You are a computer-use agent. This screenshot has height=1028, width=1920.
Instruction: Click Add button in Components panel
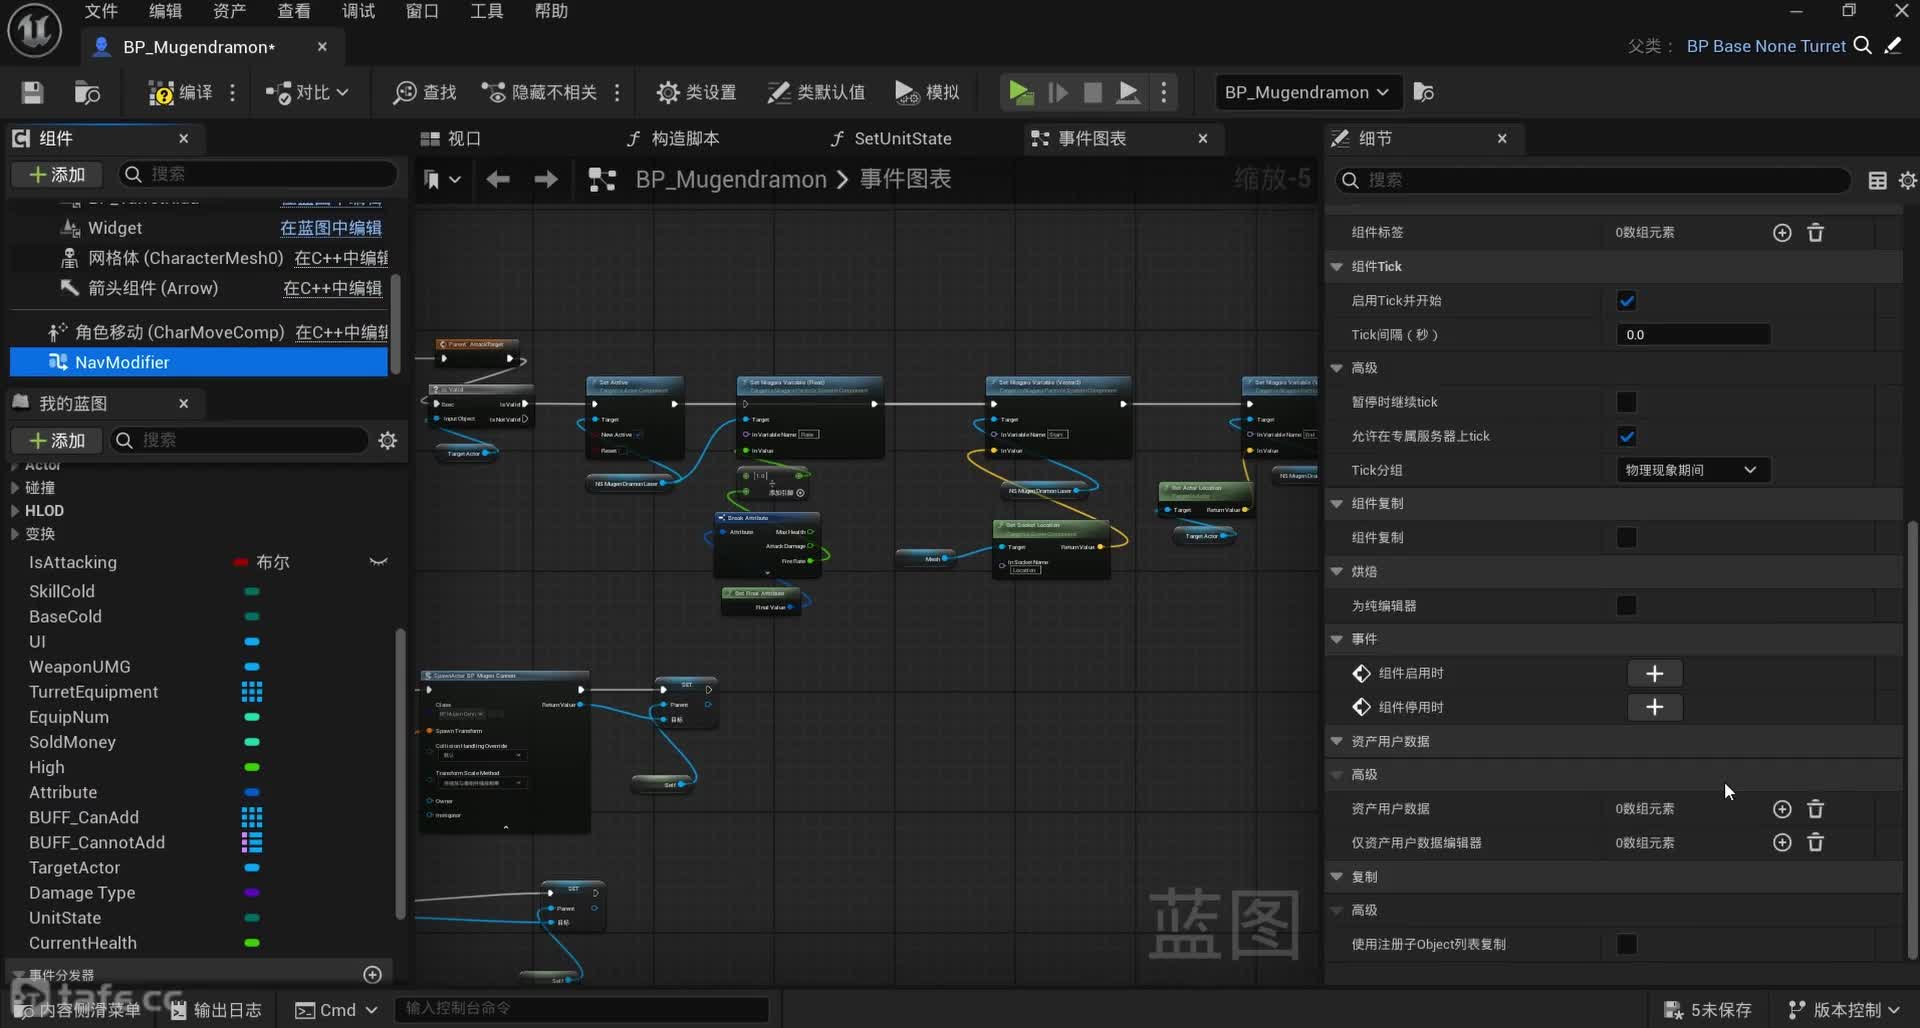coord(58,175)
